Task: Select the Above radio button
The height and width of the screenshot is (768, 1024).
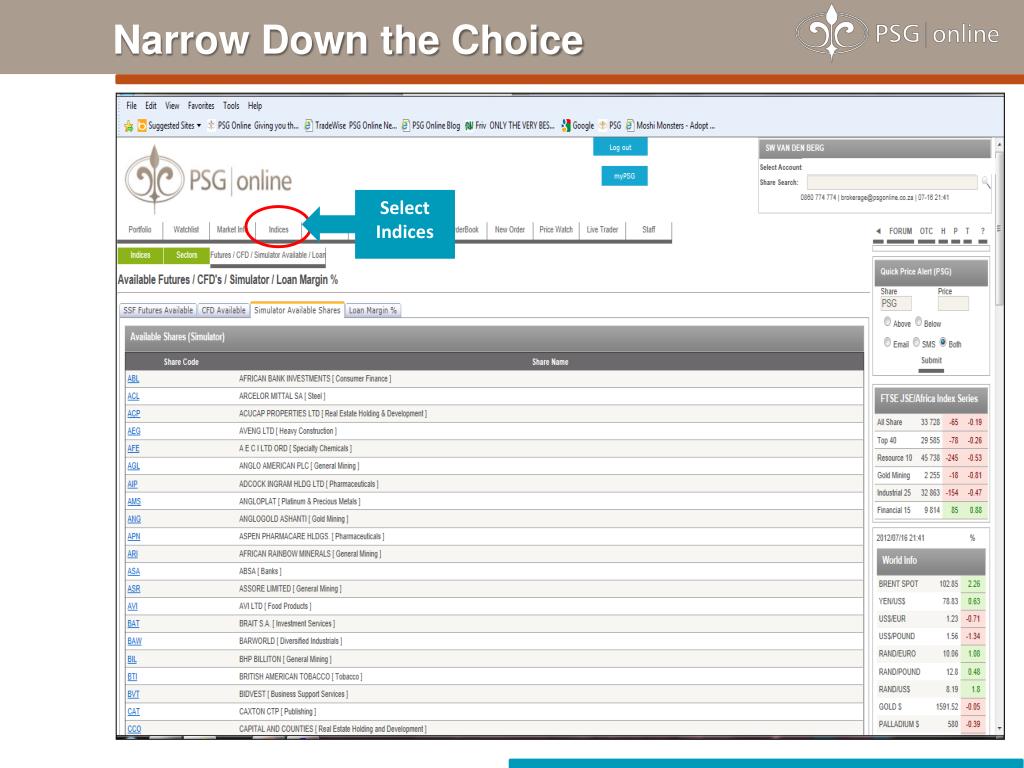Action: [x=888, y=322]
